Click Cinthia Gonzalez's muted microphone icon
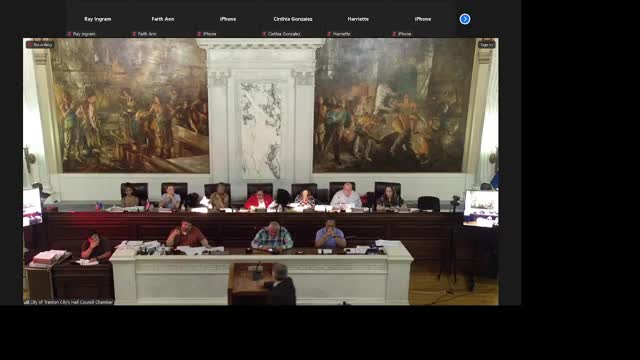This screenshot has width=640, height=360. (264, 34)
